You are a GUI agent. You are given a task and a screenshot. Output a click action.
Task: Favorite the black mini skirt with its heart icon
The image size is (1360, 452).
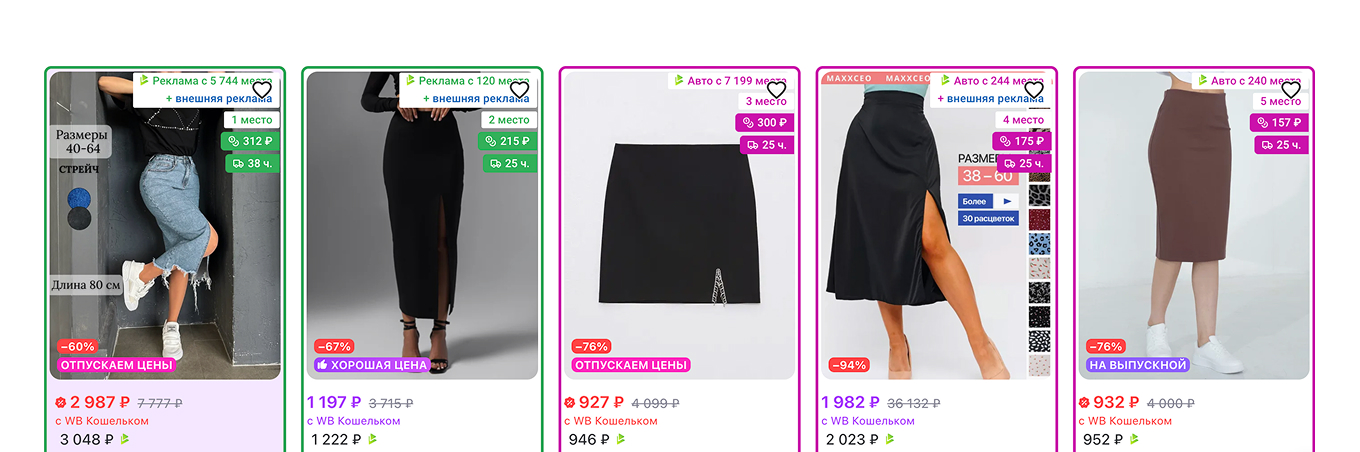[776, 90]
